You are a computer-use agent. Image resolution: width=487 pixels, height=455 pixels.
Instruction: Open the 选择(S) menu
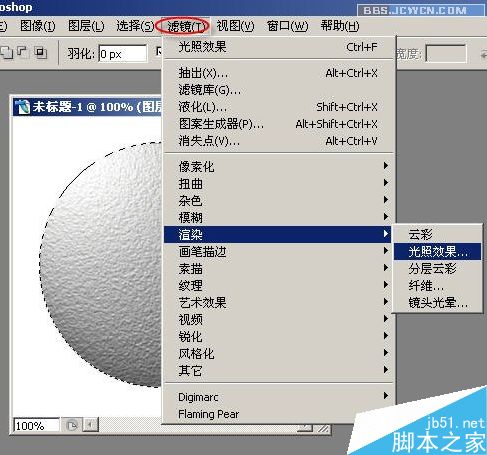coord(135,26)
